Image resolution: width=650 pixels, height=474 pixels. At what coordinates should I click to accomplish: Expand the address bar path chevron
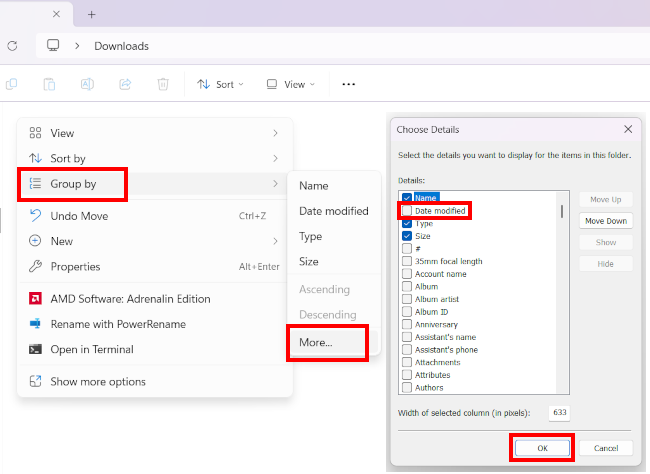coord(77,46)
